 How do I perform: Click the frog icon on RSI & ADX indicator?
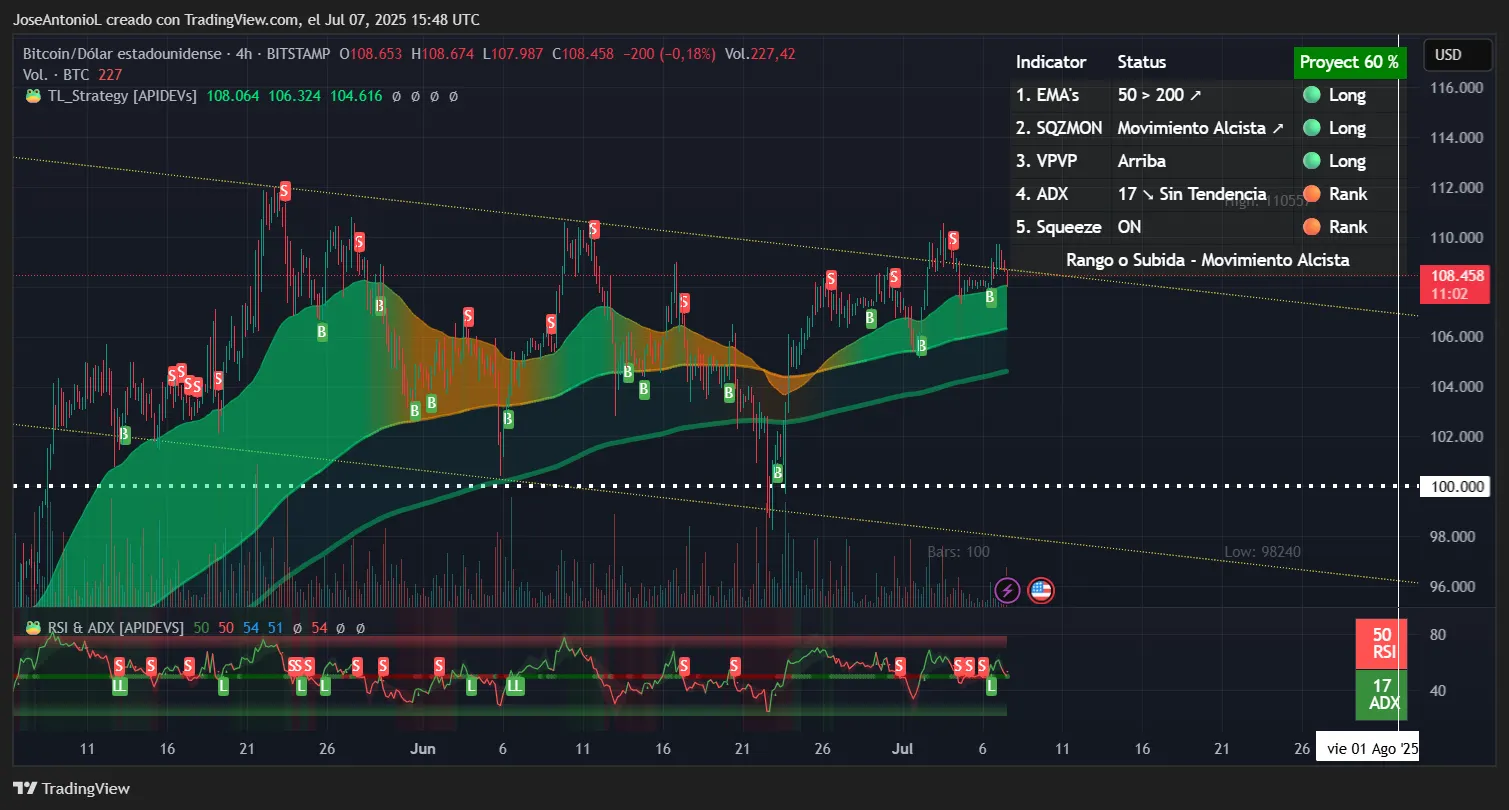[x=31, y=628]
